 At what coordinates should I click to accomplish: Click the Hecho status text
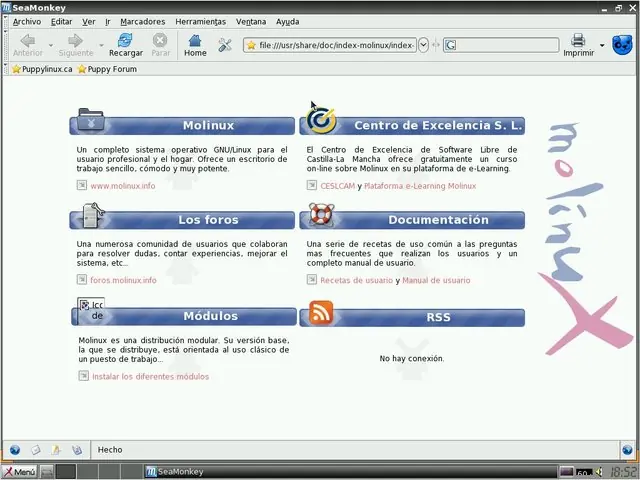coord(110,449)
